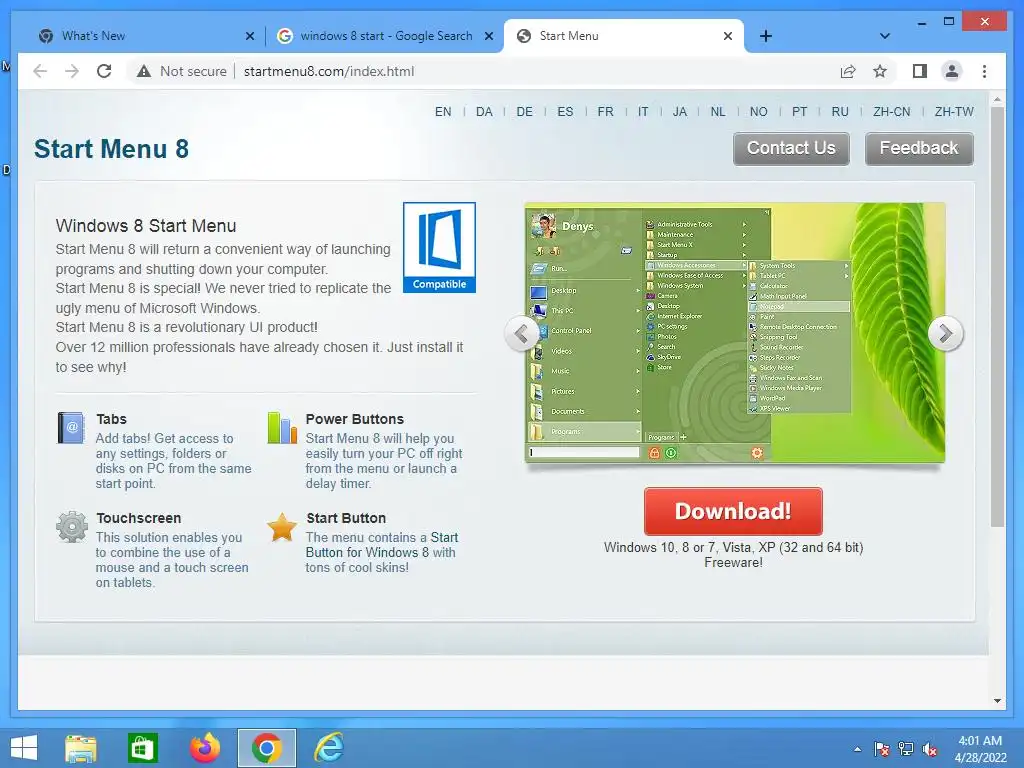
Task: Bookmark this page with the star icon
Action: tap(880, 71)
